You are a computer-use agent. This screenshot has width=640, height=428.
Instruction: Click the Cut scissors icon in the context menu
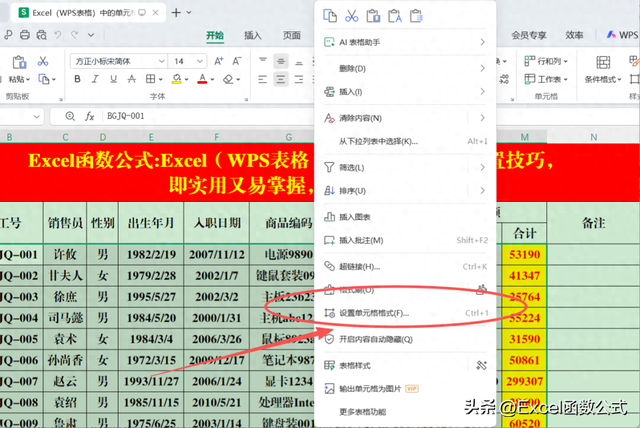[351, 16]
